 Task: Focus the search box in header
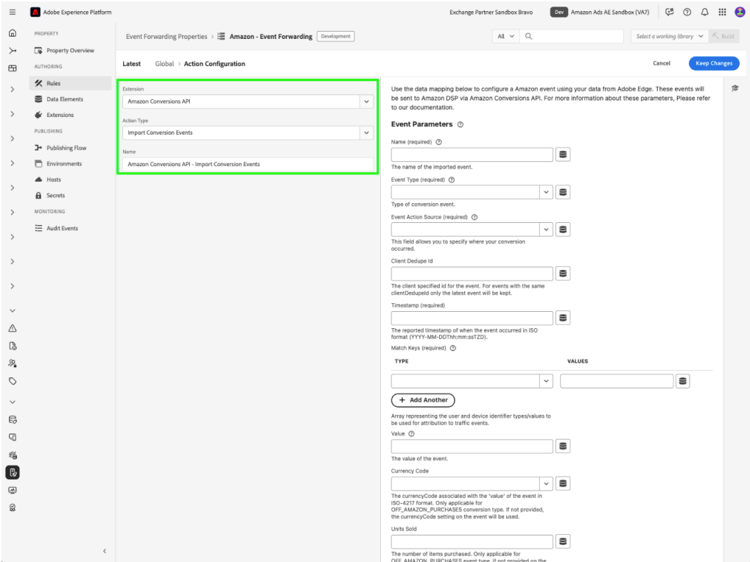572,36
